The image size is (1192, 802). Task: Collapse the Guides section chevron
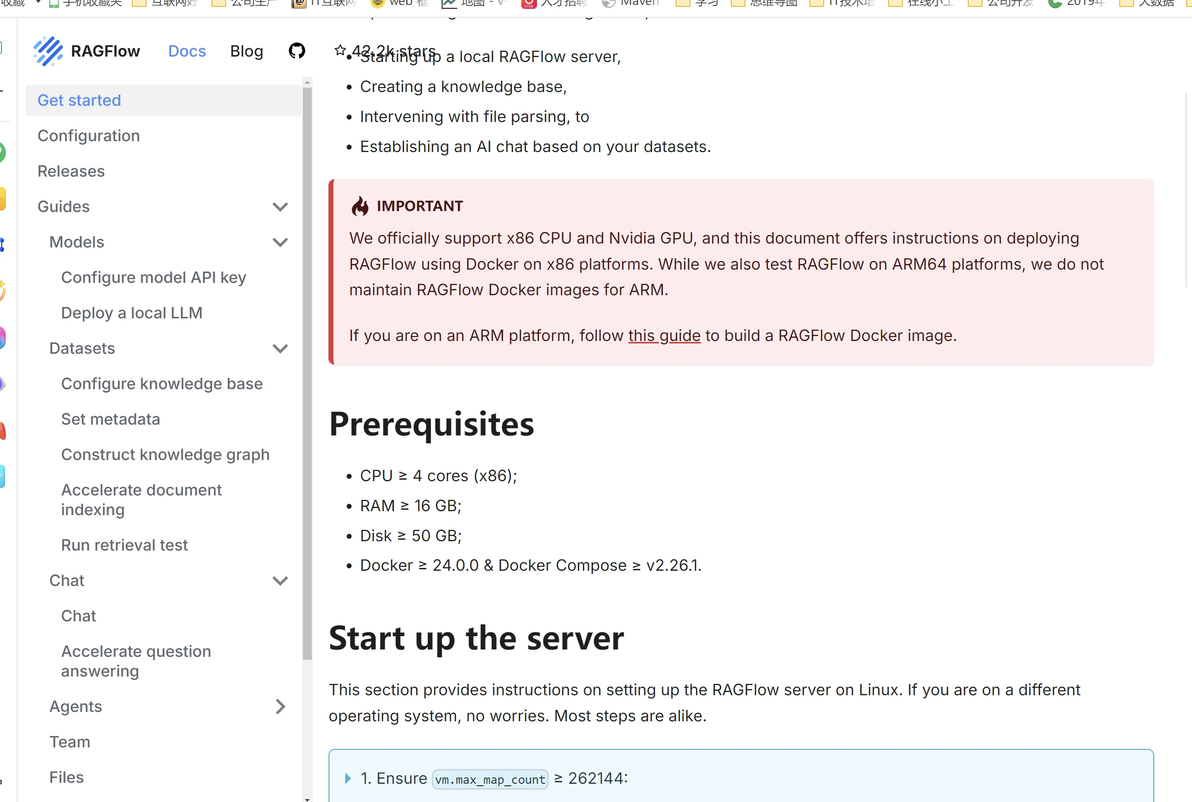[280, 207]
